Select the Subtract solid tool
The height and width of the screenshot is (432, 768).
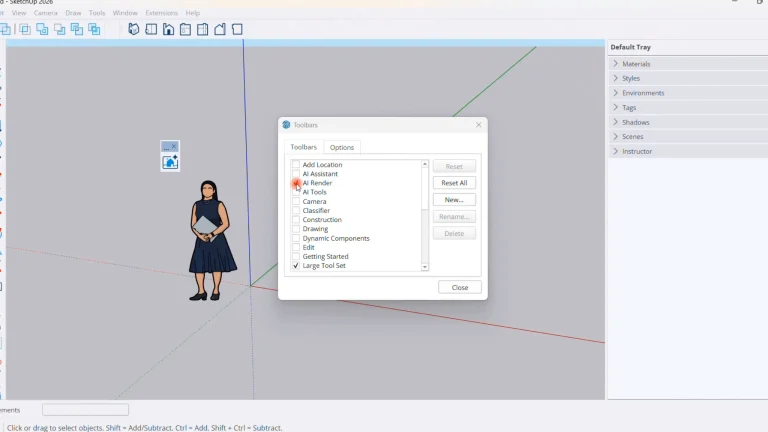[x=59, y=29]
